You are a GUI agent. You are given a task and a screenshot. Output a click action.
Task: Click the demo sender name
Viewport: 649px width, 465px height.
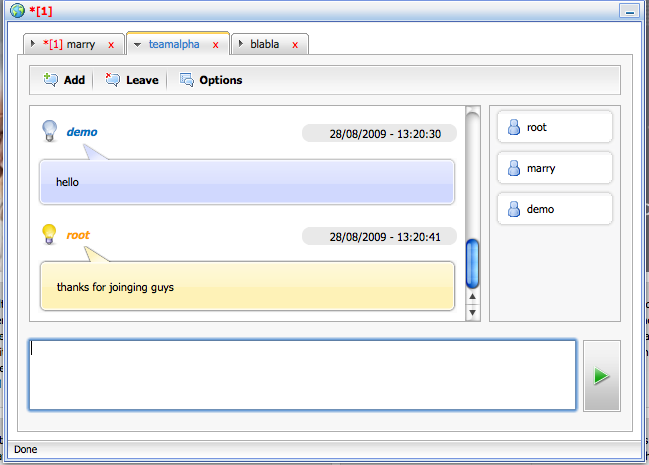pos(82,132)
